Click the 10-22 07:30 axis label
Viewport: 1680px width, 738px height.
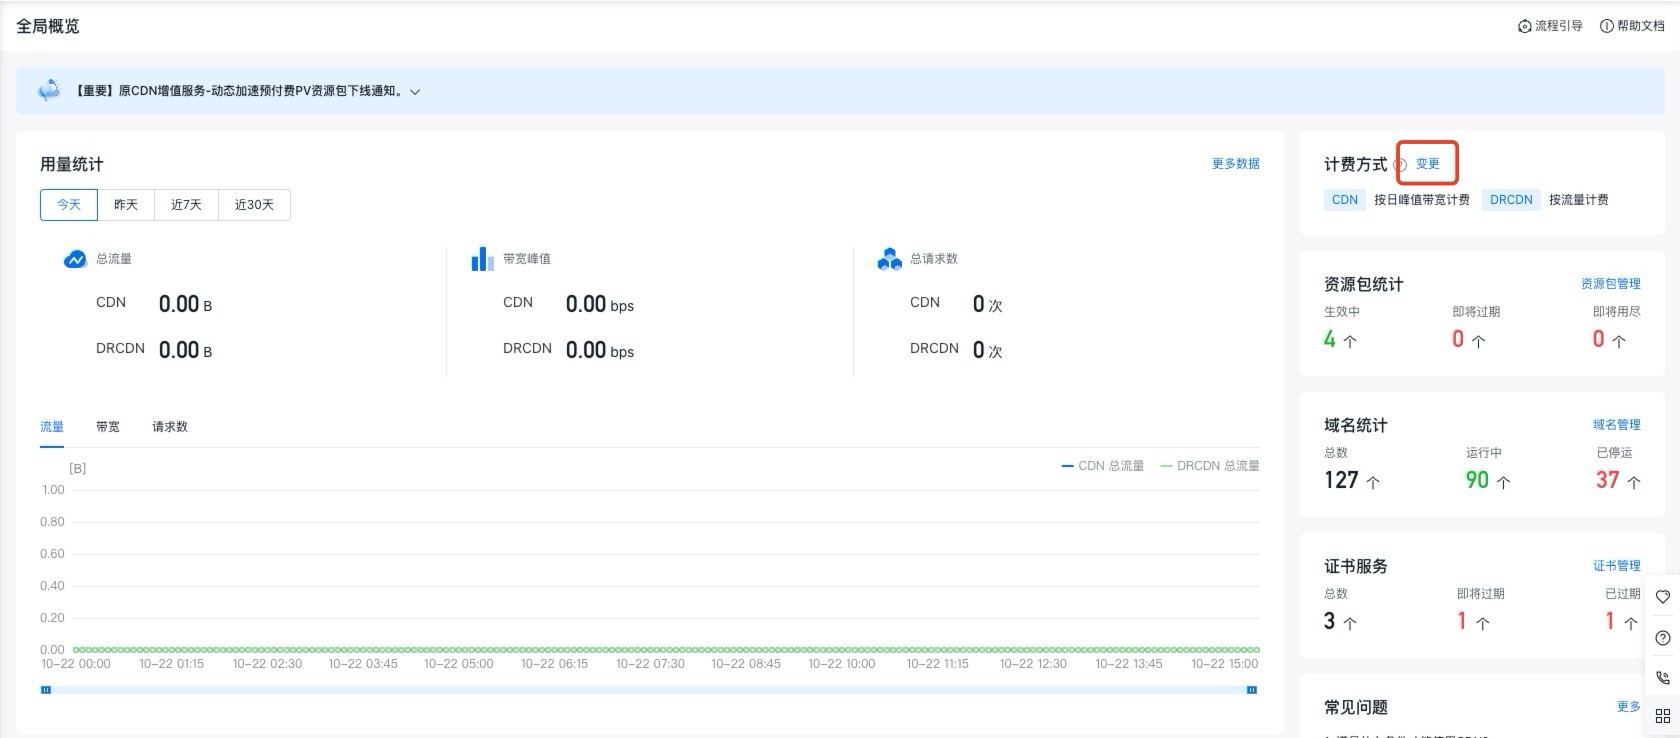[x=650, y=664]
